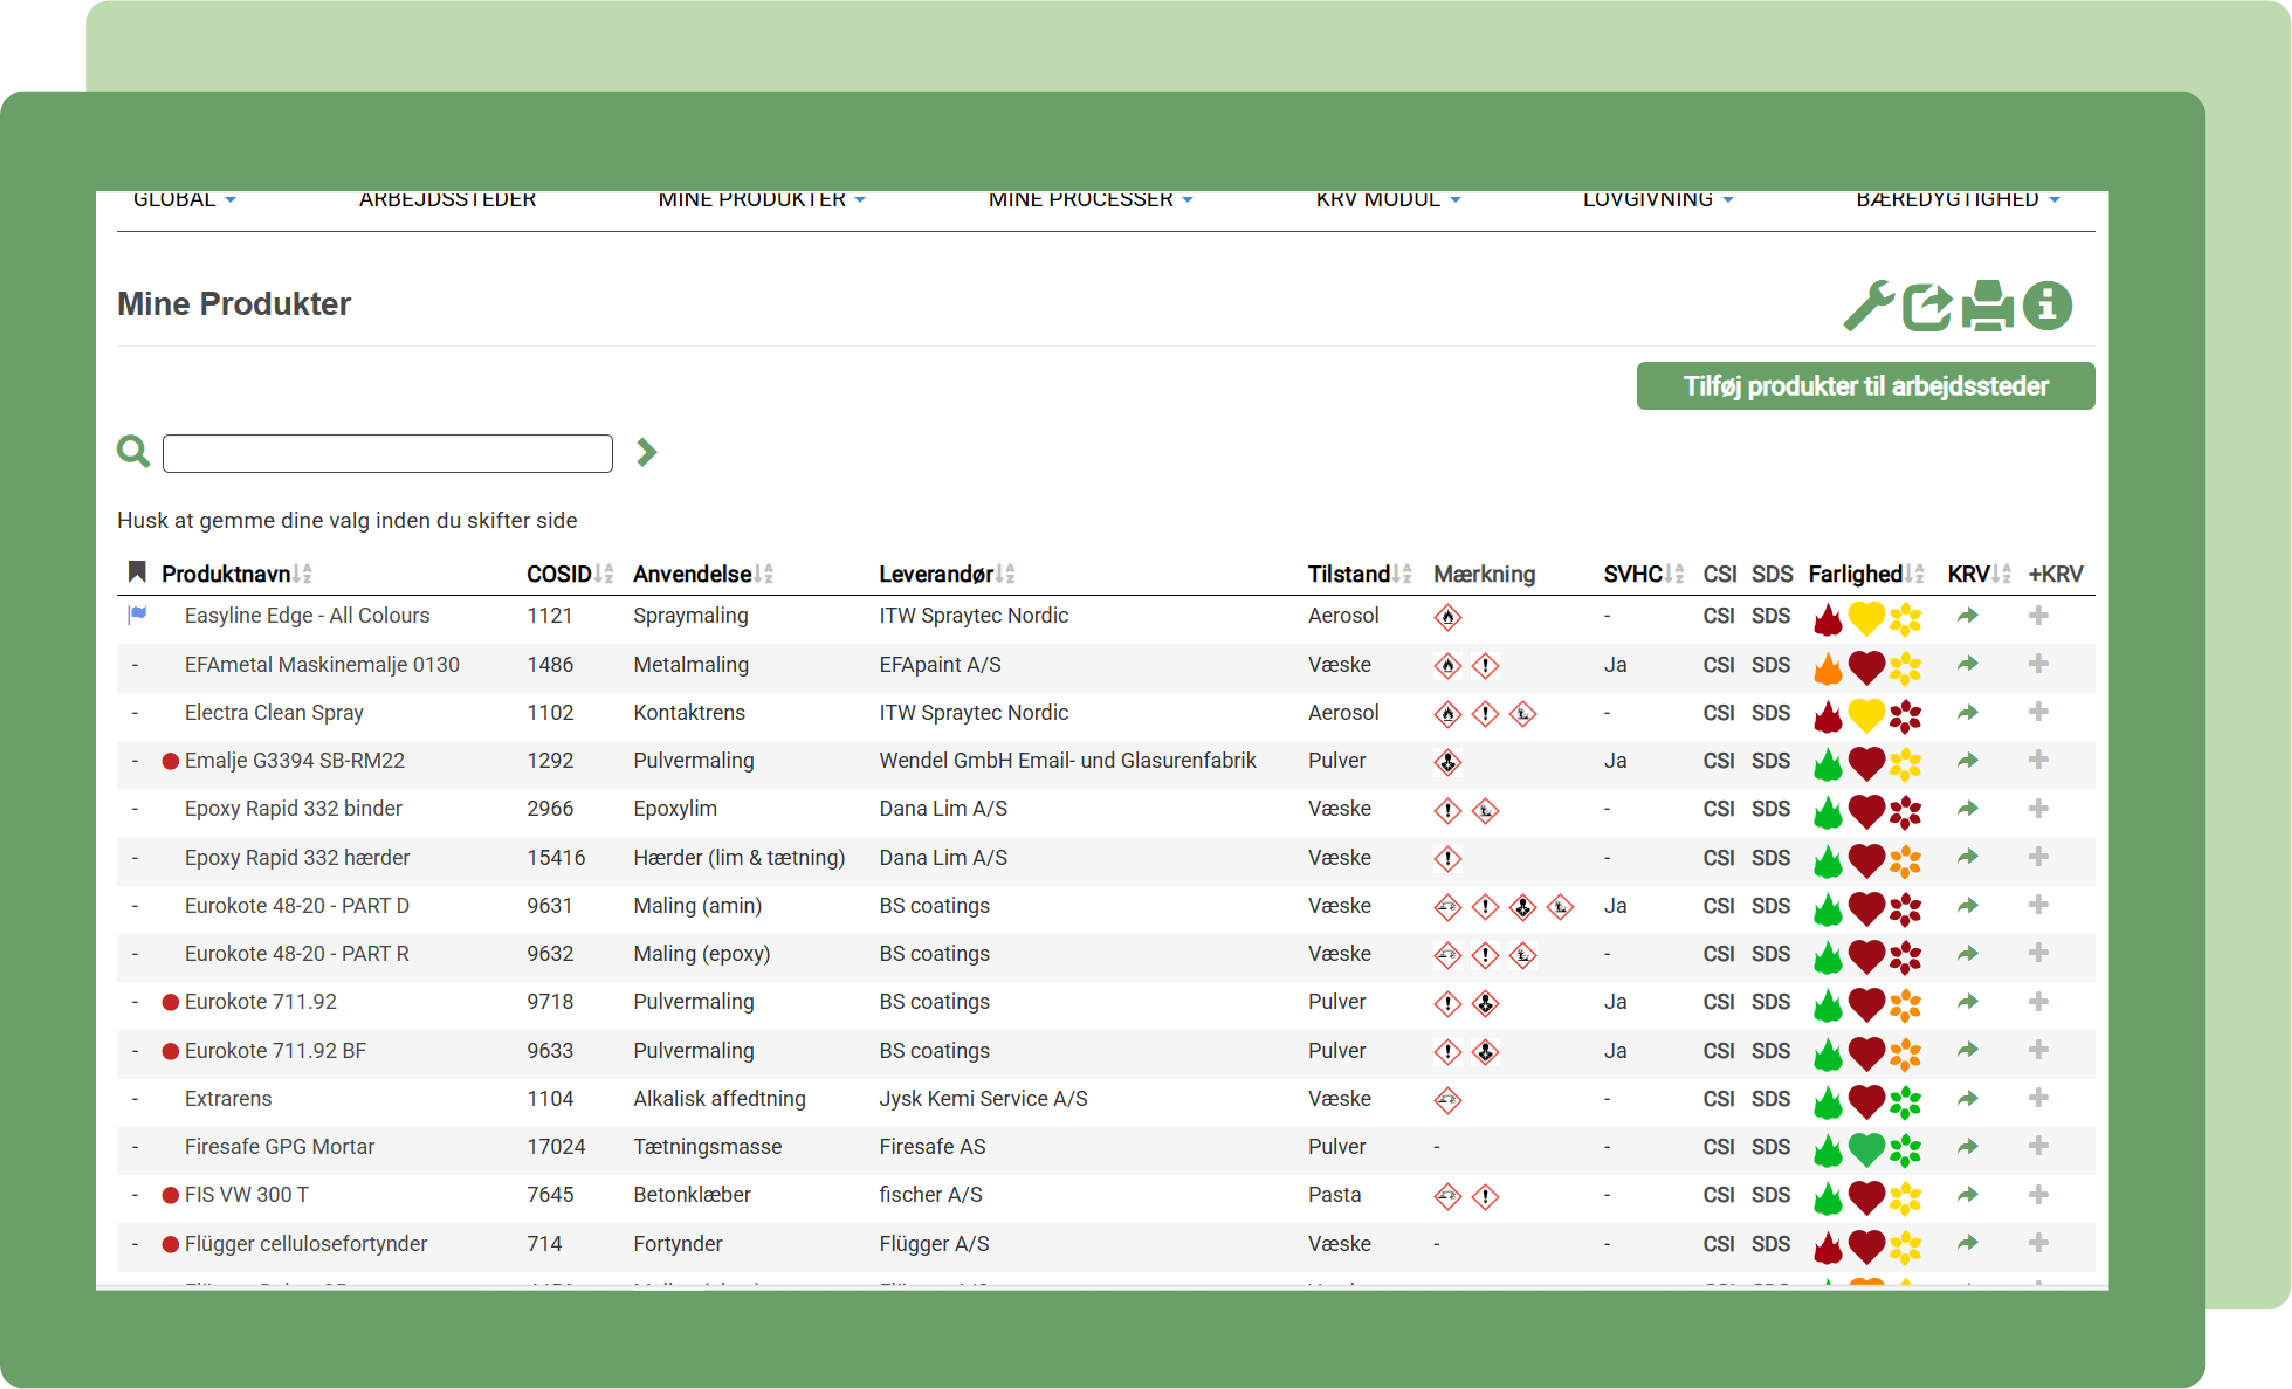Click green heart hazard icon for Firesafe
This screenshot has width=2292, height=1389.
[1866, 1148]
